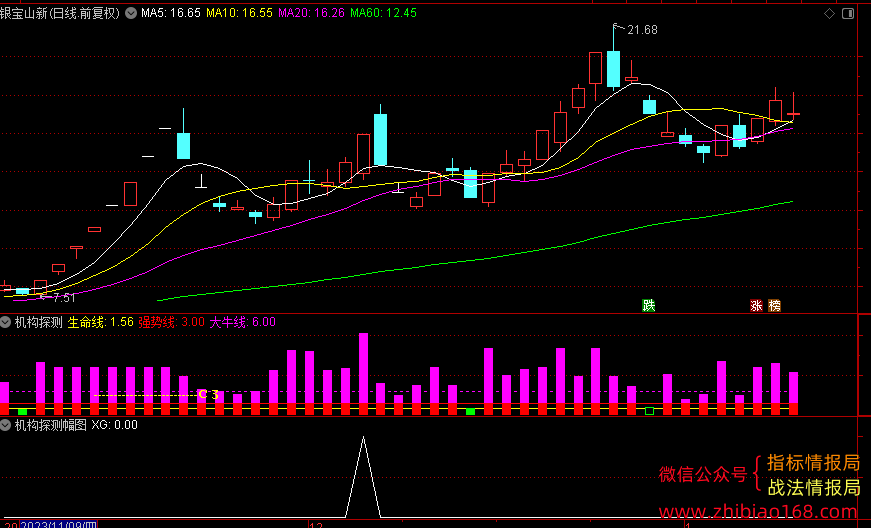Viewport: 871px width, 528px height.
Task: Click the green 跌 marker tag
Action: (648, 305)
